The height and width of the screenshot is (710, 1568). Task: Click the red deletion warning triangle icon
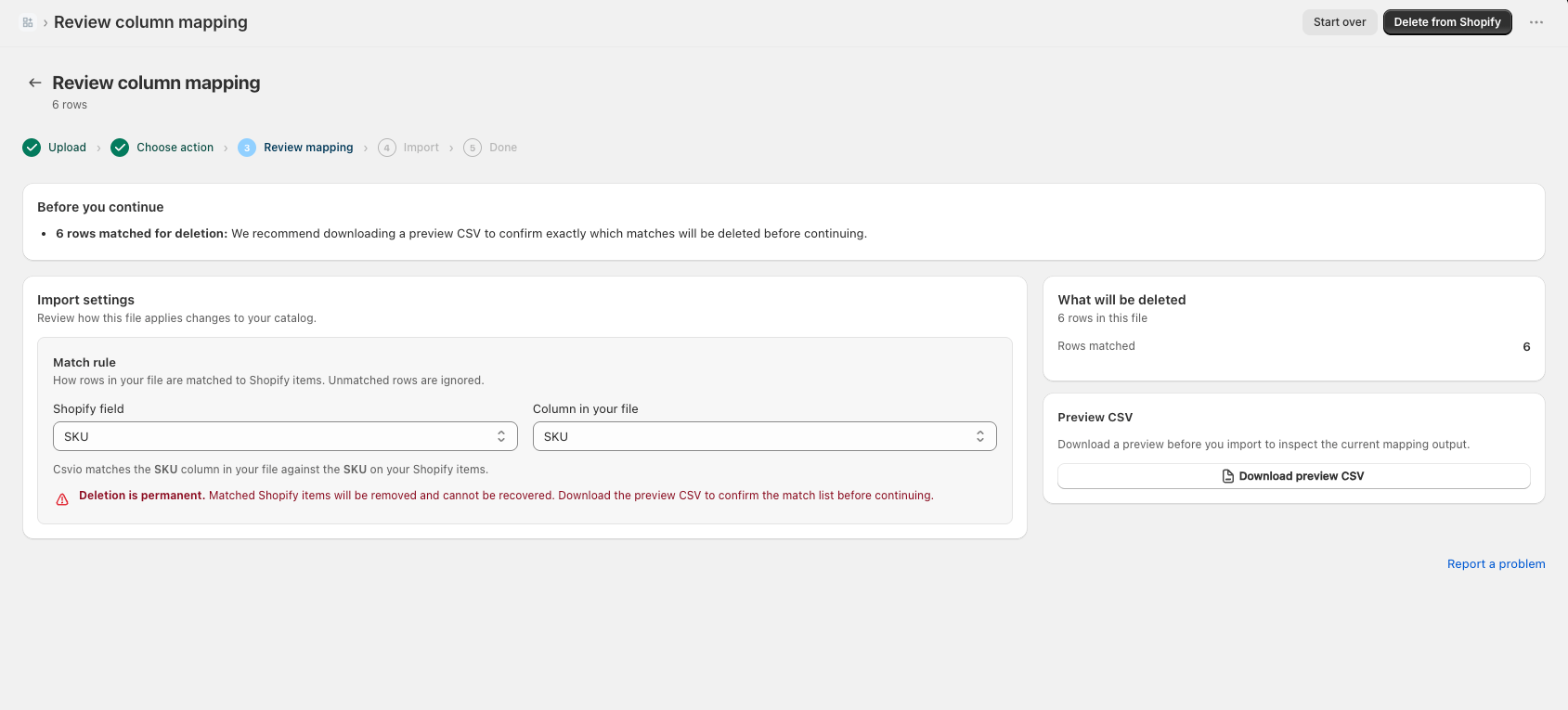click(62, 497)
